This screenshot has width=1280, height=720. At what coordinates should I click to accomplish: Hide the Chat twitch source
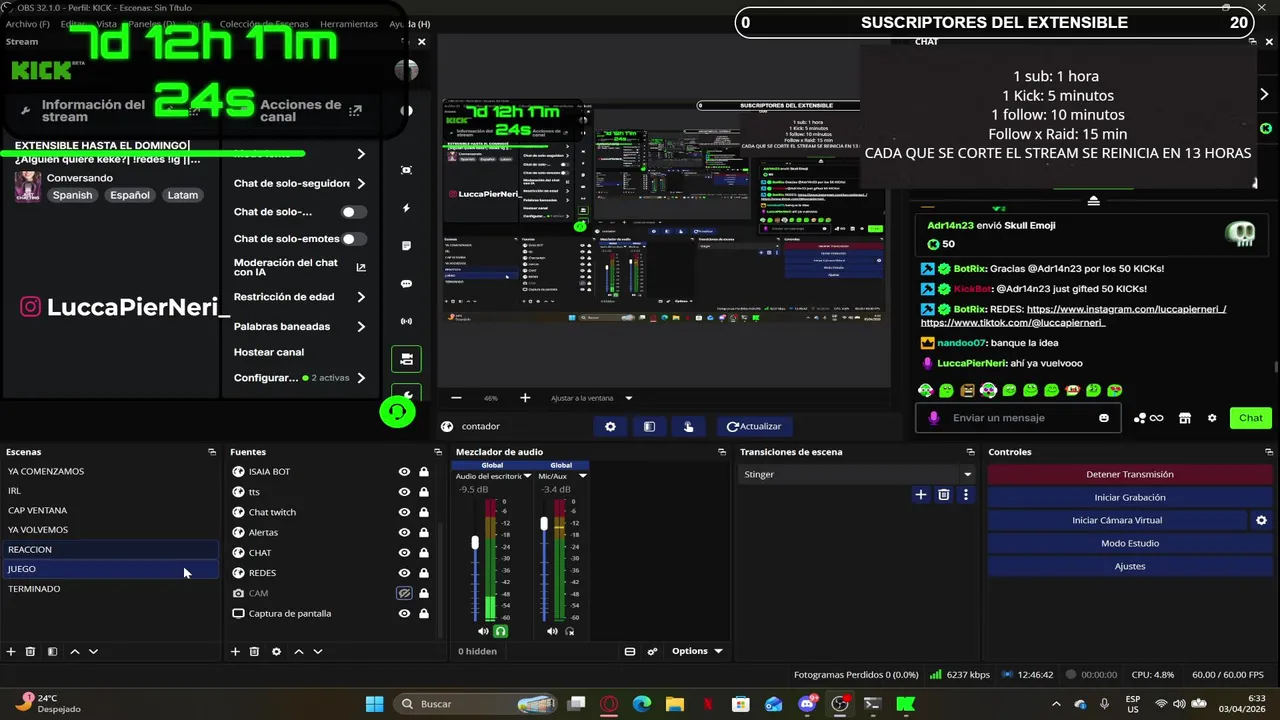click(404, 512)
